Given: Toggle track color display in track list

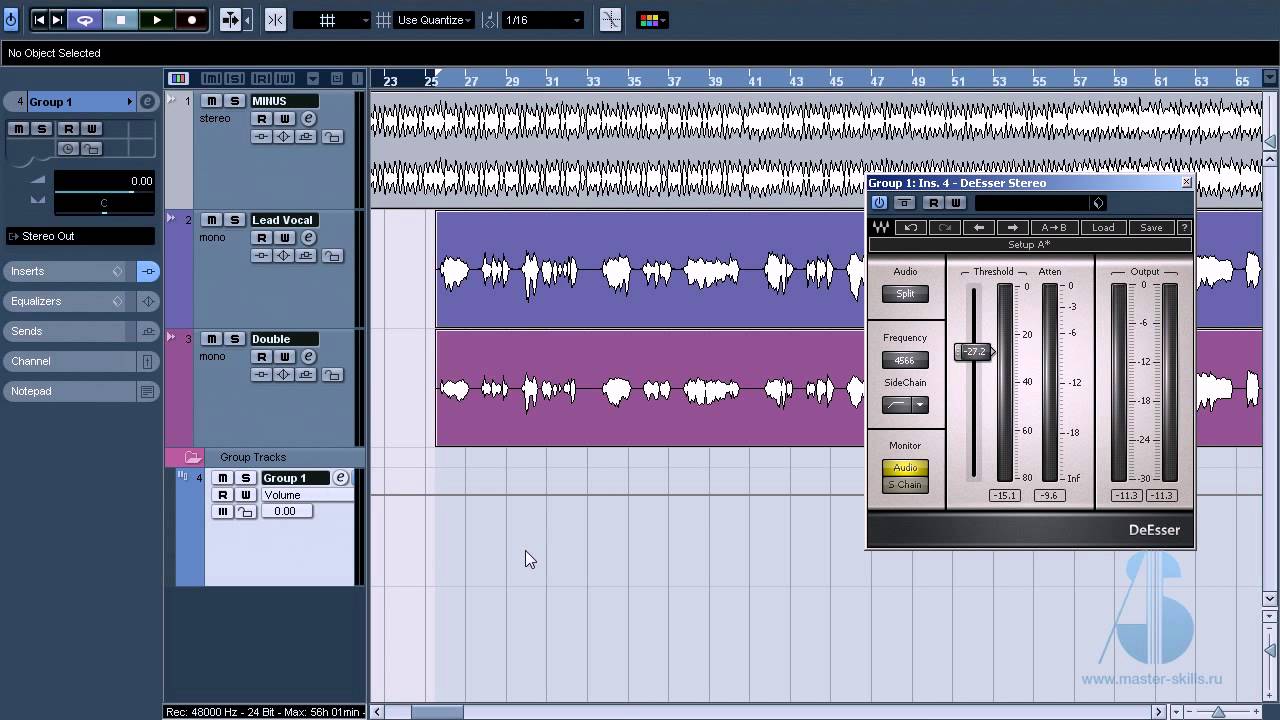Looking at the screenshot, I should coord(178,79).
